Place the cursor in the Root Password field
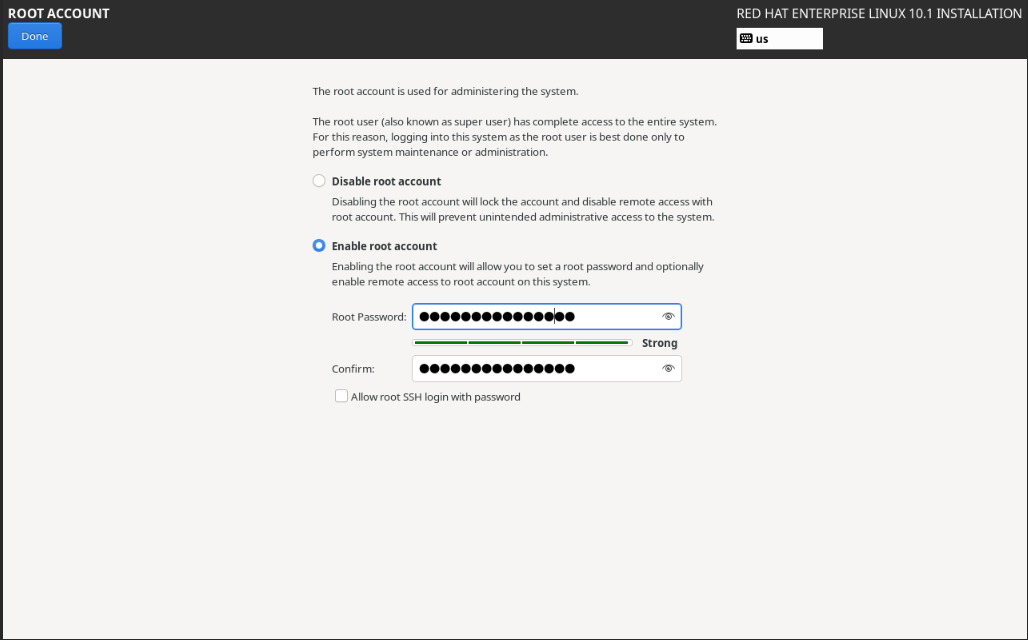 [530, 316]
